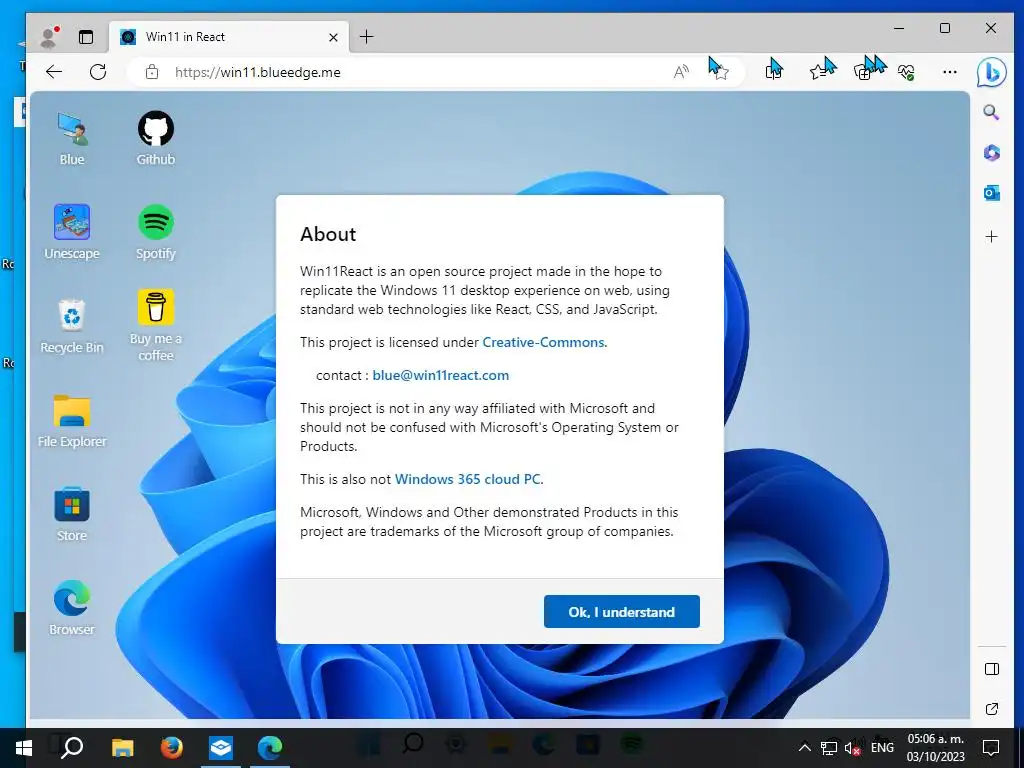Expand hidden system tray icons
The image size is (1024, 768).
(805, 748)
